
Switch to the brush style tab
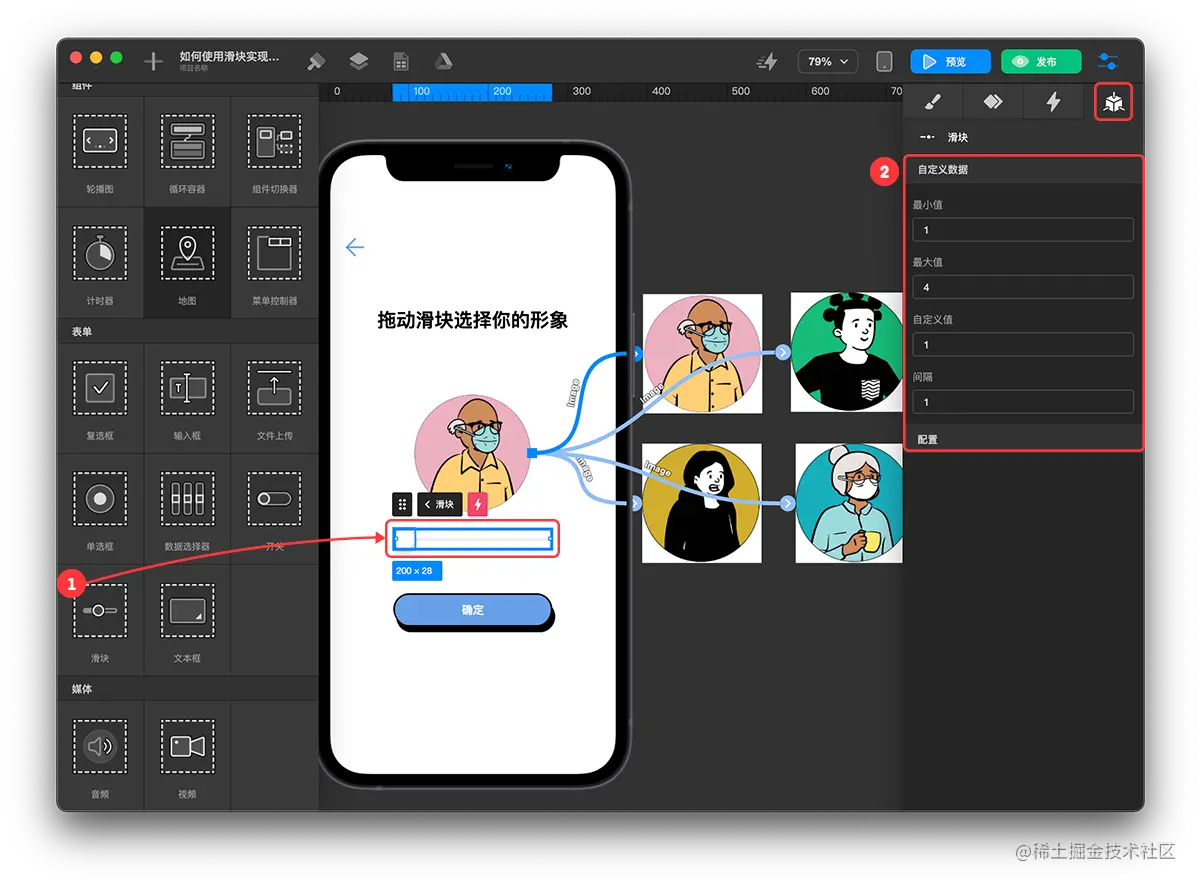[x=933, y=101]
